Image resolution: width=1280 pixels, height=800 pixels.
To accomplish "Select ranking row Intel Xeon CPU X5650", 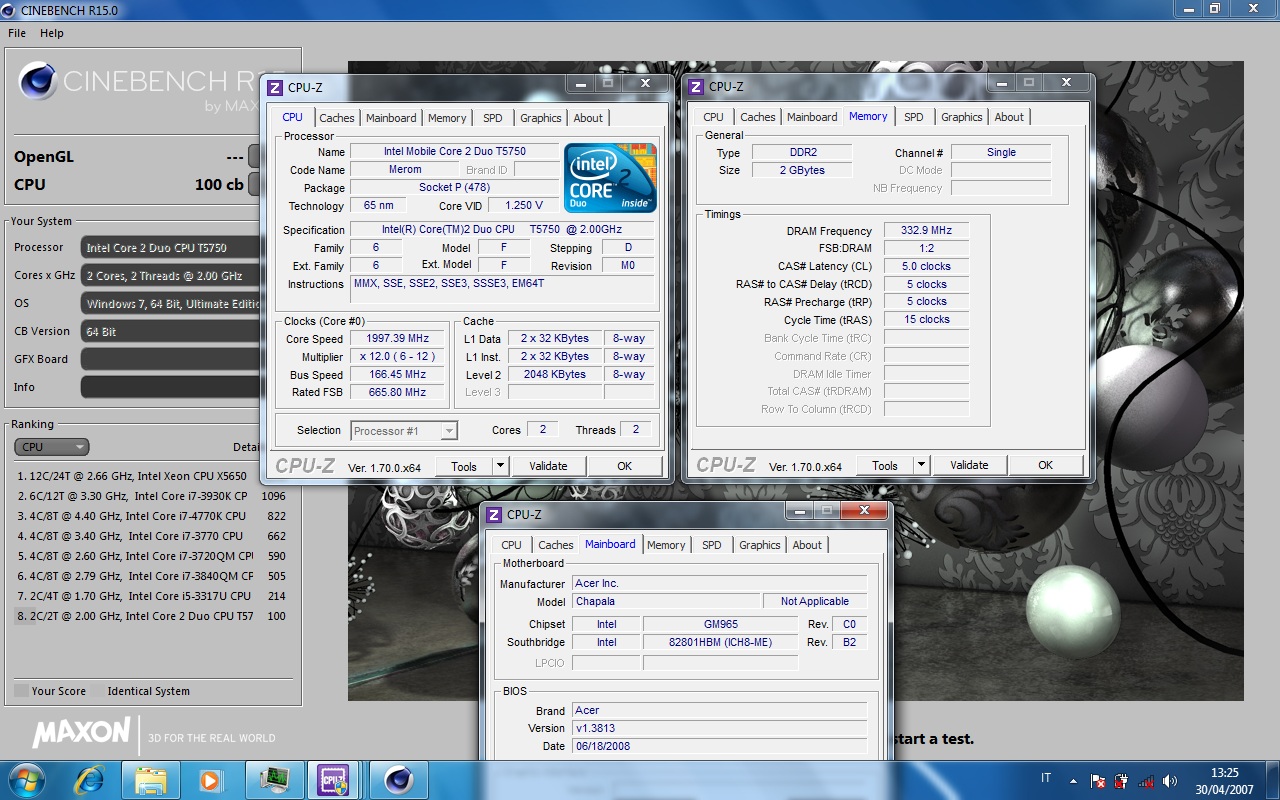I will [x=152, y=476].
